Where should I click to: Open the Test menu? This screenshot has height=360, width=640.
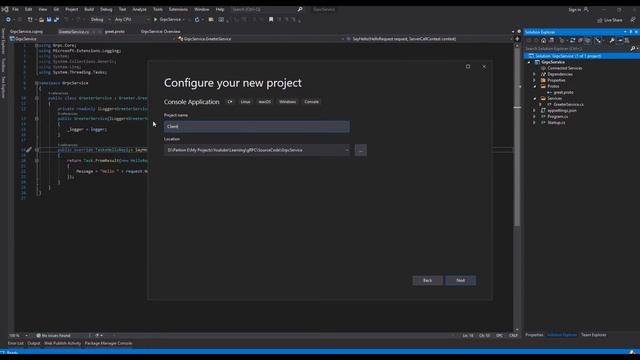[122, 9]
